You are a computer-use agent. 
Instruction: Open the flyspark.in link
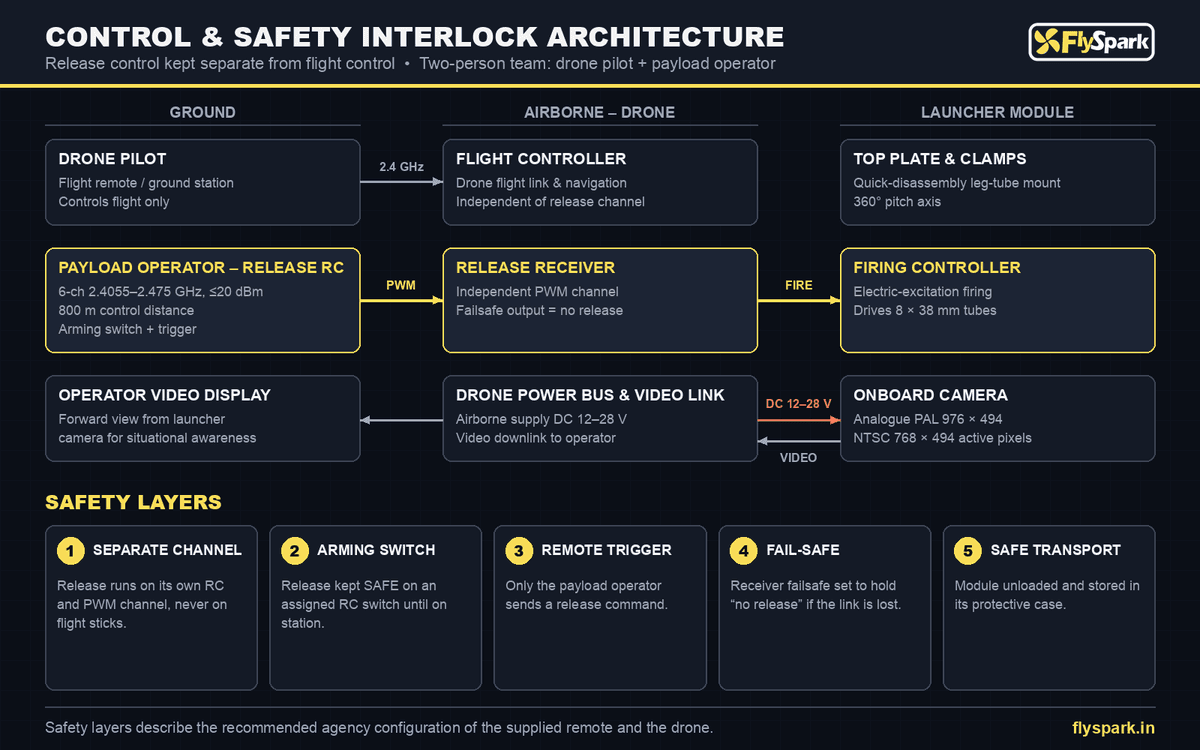tap(1113, 727)
